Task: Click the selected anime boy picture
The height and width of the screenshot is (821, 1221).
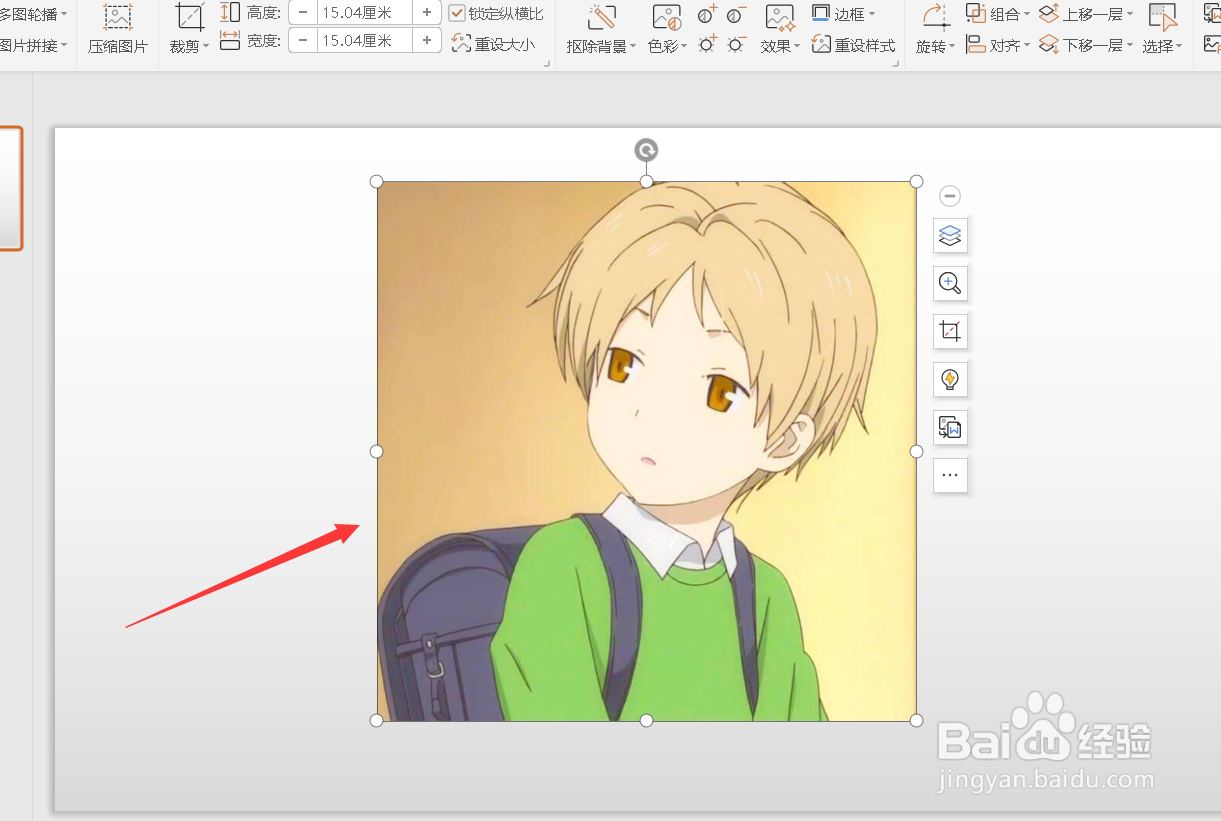Action: pos(647,451)
